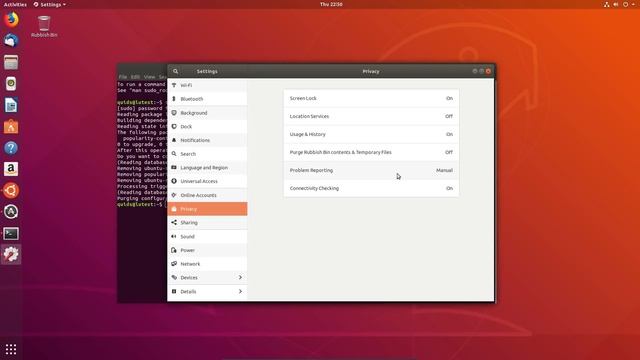Image resolution: width=640 pixels, height=360 pixels.
Task: Open the Settings app menu dropdown
Action: [50, 4]
